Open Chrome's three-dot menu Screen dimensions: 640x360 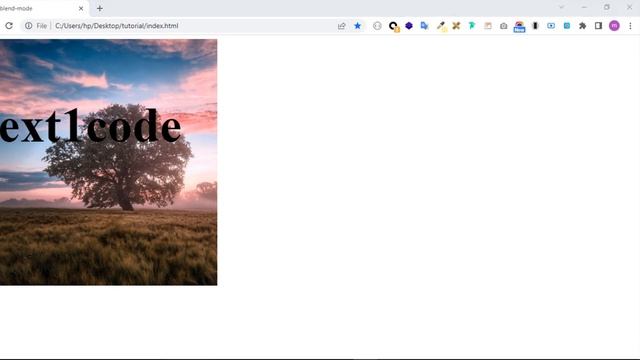point(630,26)
